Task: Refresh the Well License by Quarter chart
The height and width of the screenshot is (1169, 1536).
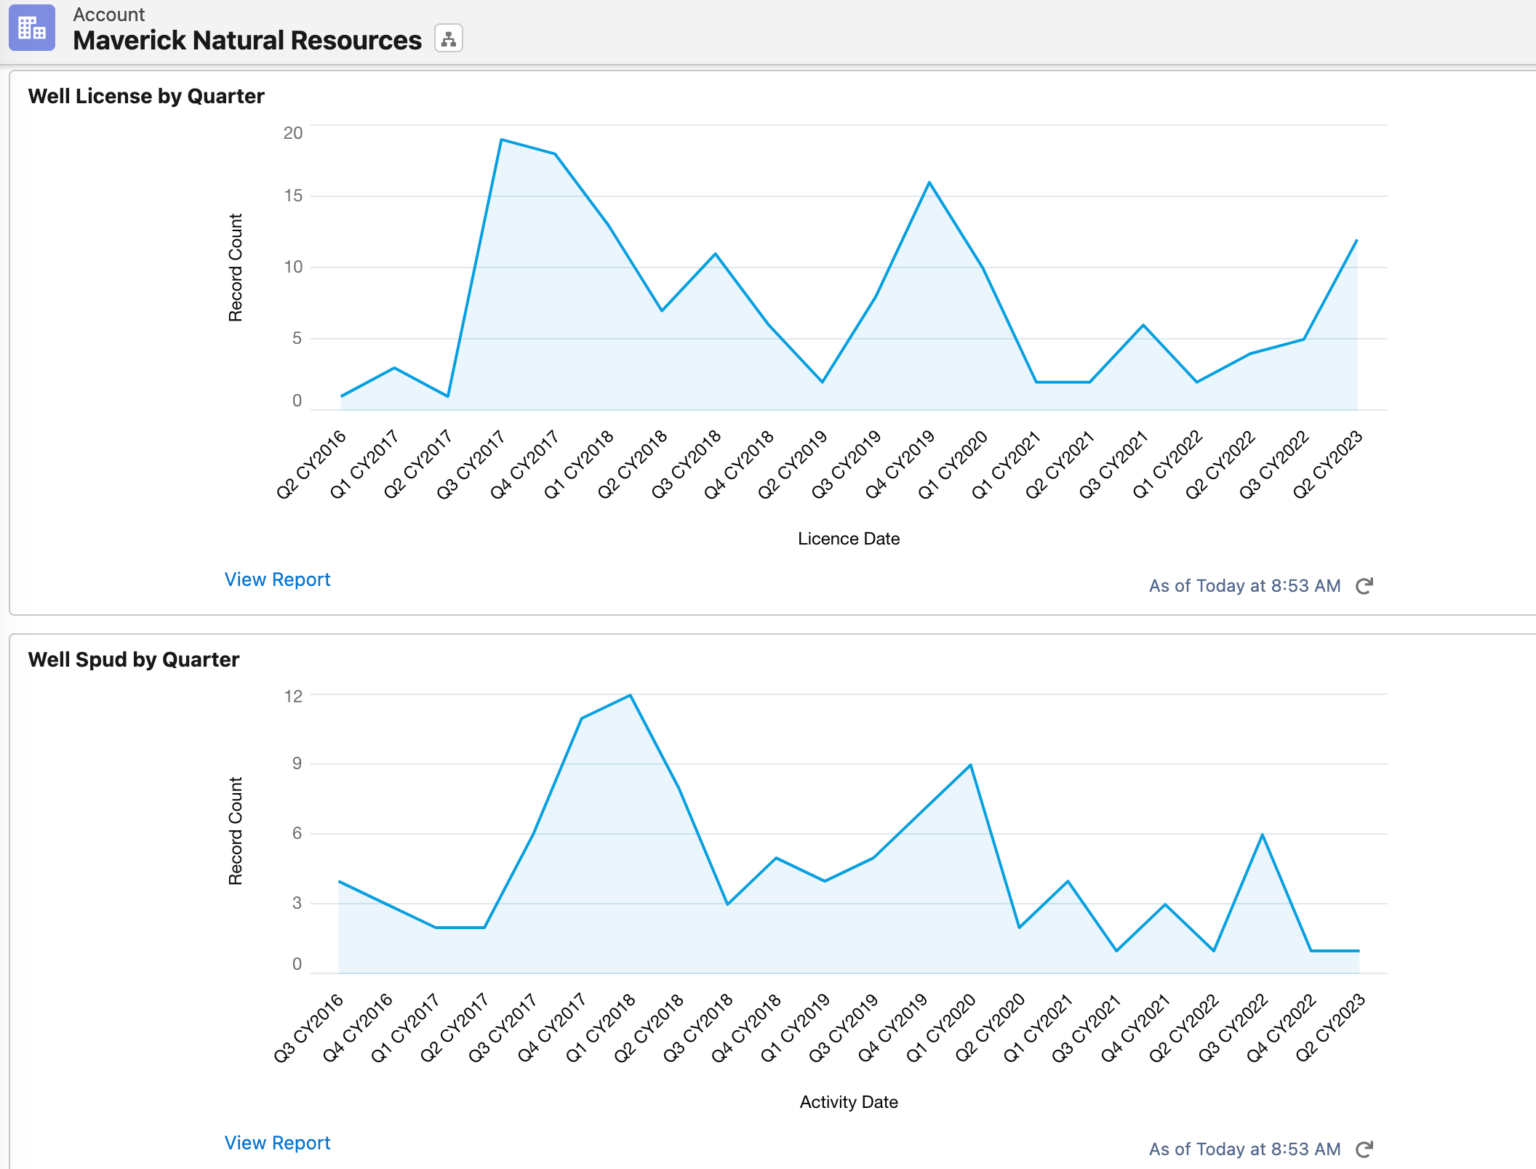Action: click(1364, 586)
